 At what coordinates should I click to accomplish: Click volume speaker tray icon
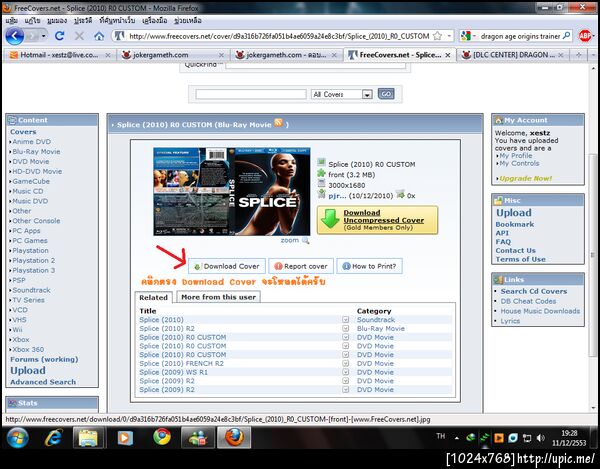pos(541,438)
